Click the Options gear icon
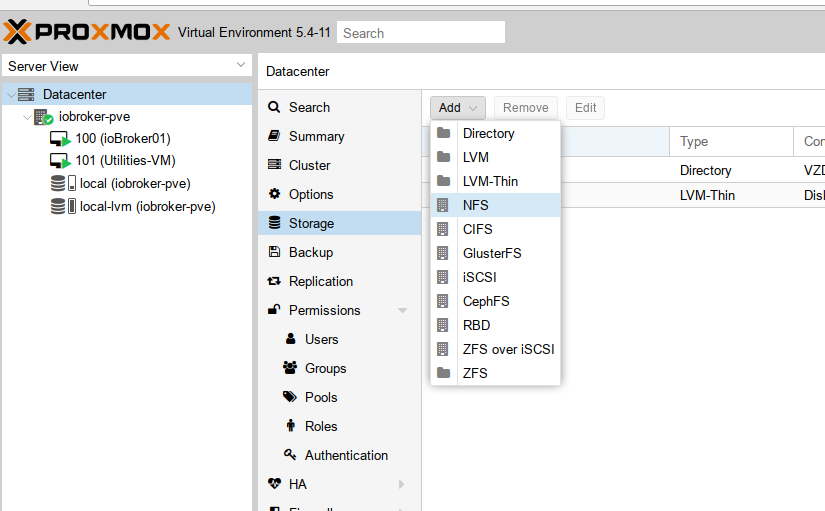 [x=274, y=194]
